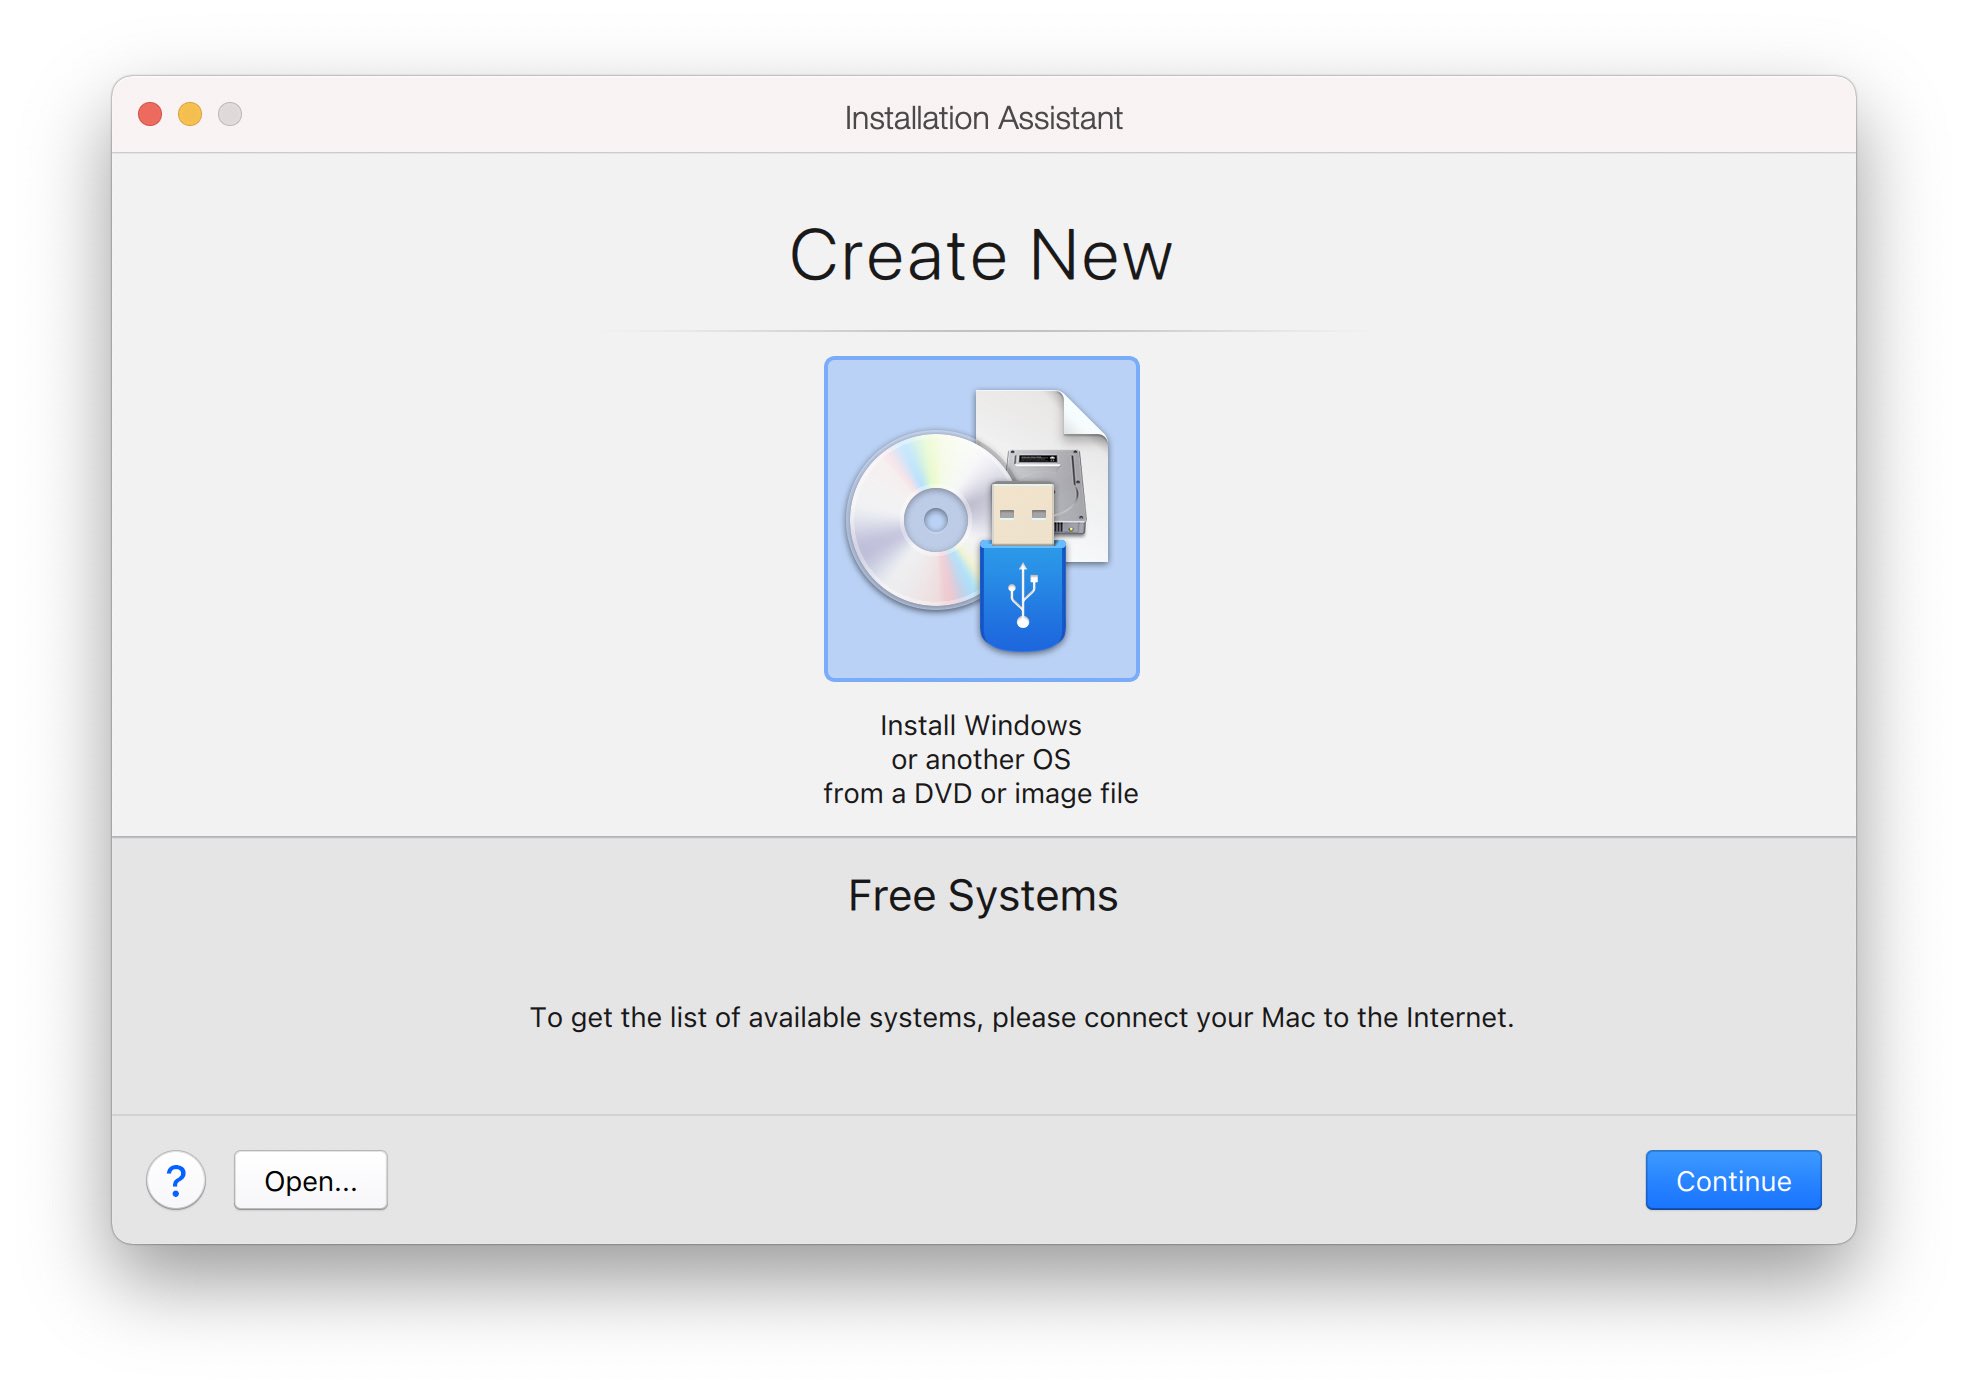Click the 'Installation Assistant' window title
1968x1392 pixels.
pyautogui.click(x=983, y=118)
